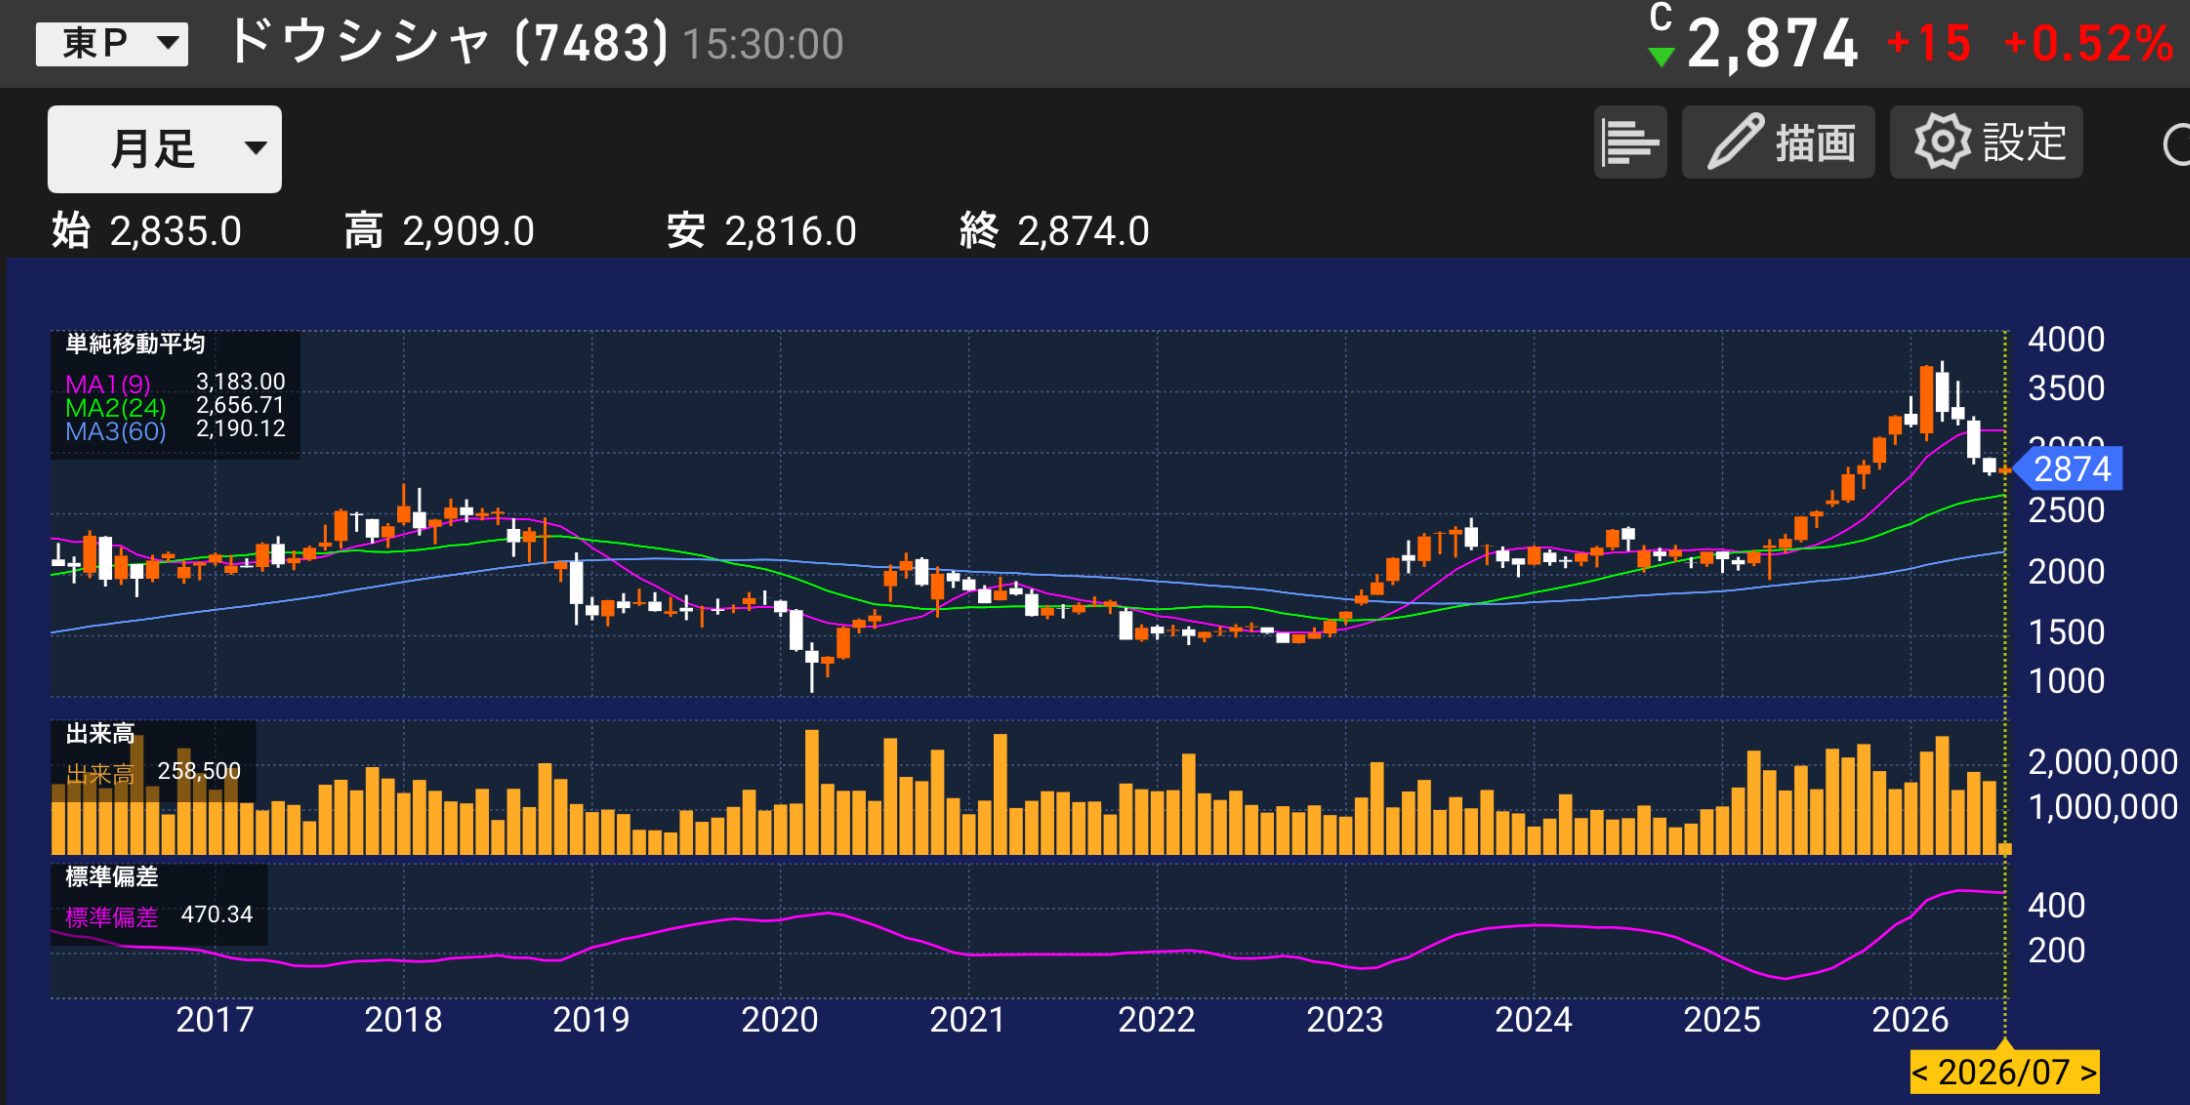Click the white 標準偏差 panel title
This screenshot has width=2190, height=1105.
coord(112,877)
